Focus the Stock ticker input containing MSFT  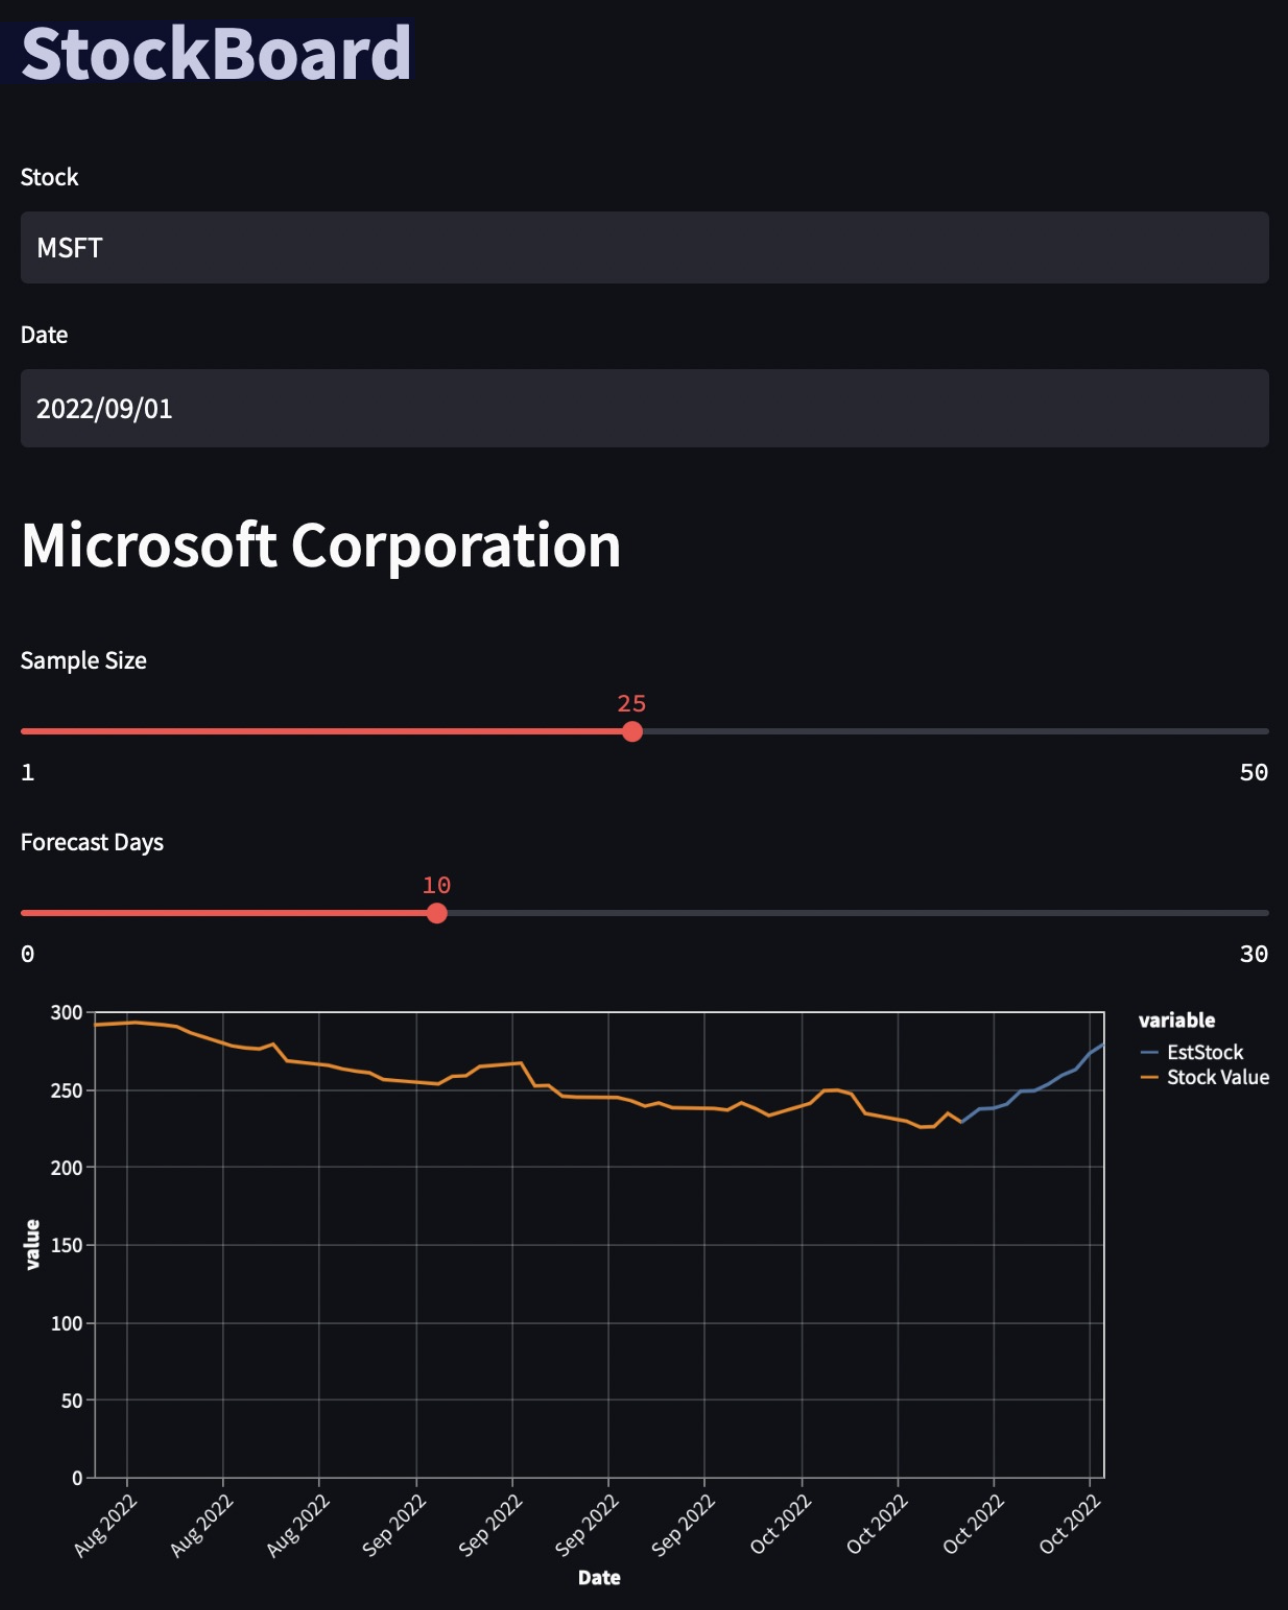[644, 248]
